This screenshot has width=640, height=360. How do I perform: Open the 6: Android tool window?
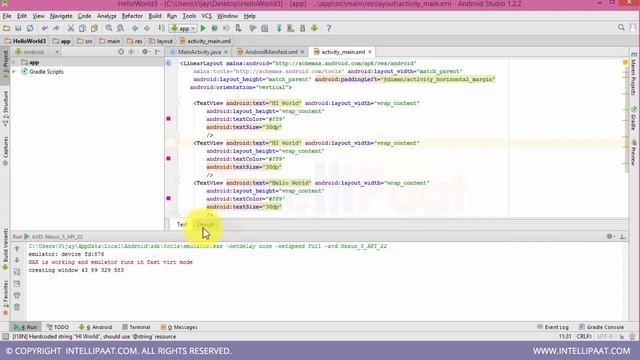(96, 327)
